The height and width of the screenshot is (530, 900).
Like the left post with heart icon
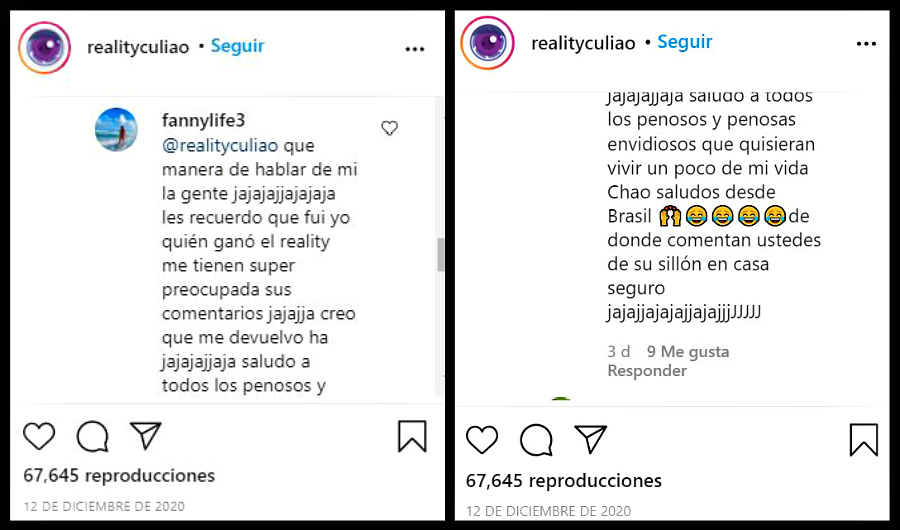39,436
